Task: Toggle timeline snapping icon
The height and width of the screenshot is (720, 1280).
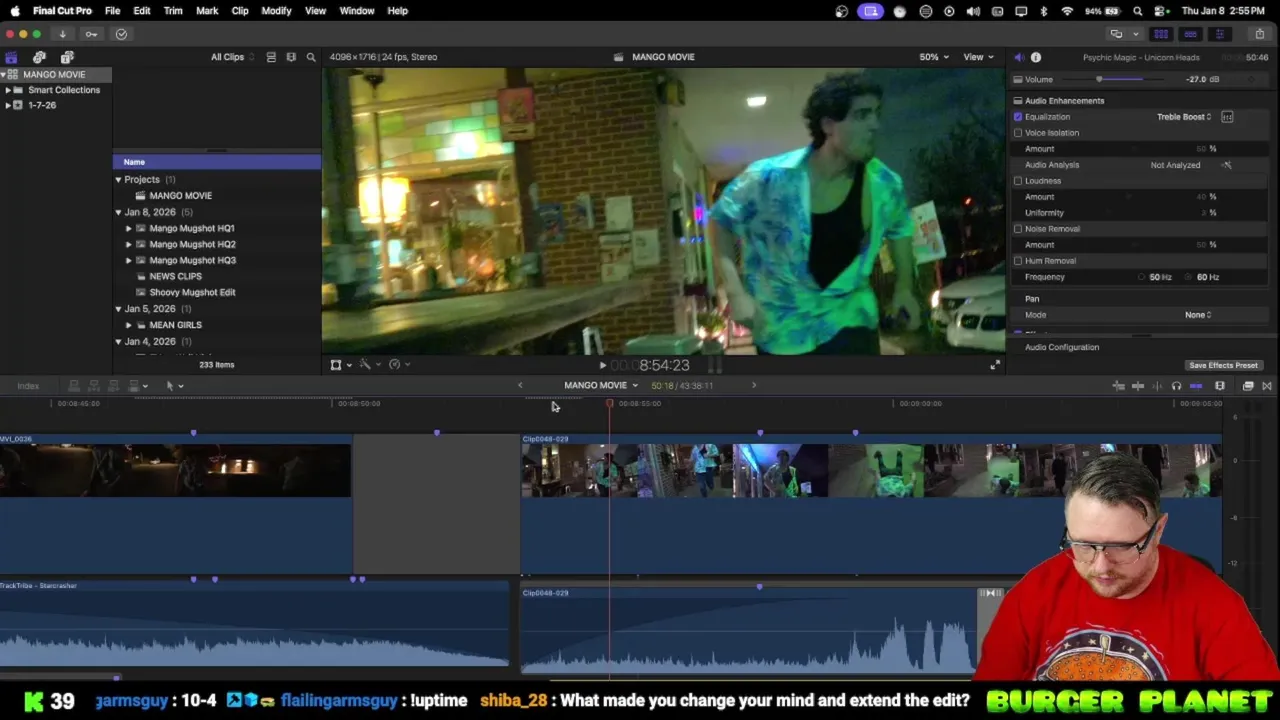Action: point(1196,386)
